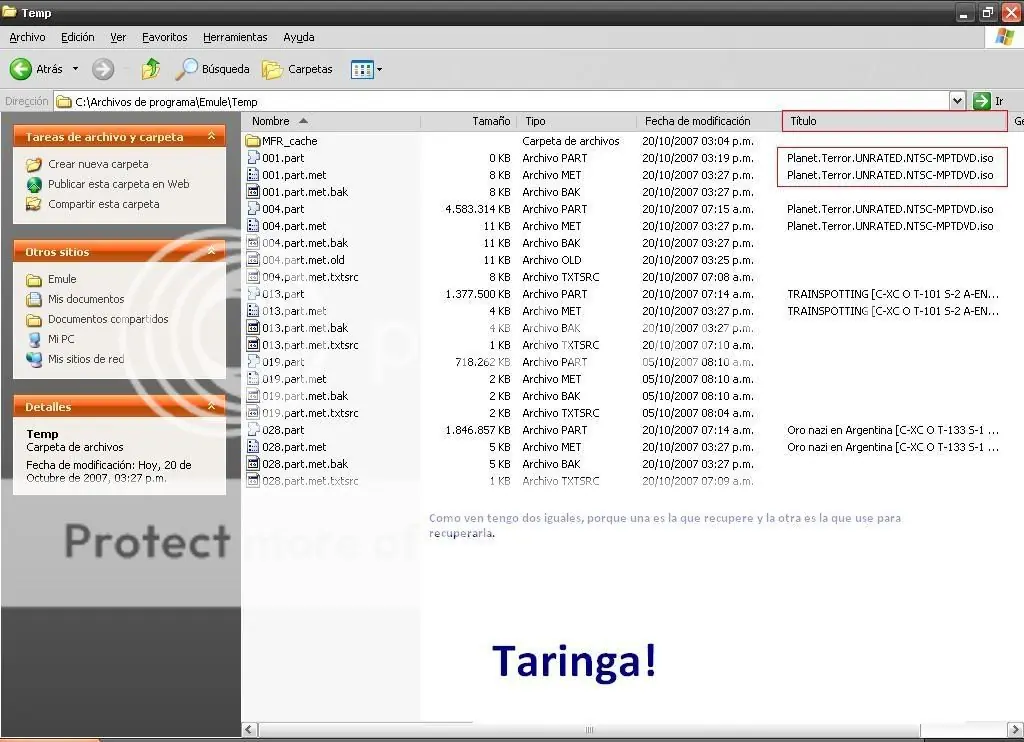Select the 019.part.met.txtsrc file icon
This screenshot has width=1024, height=742.
(x=253, y=412)
